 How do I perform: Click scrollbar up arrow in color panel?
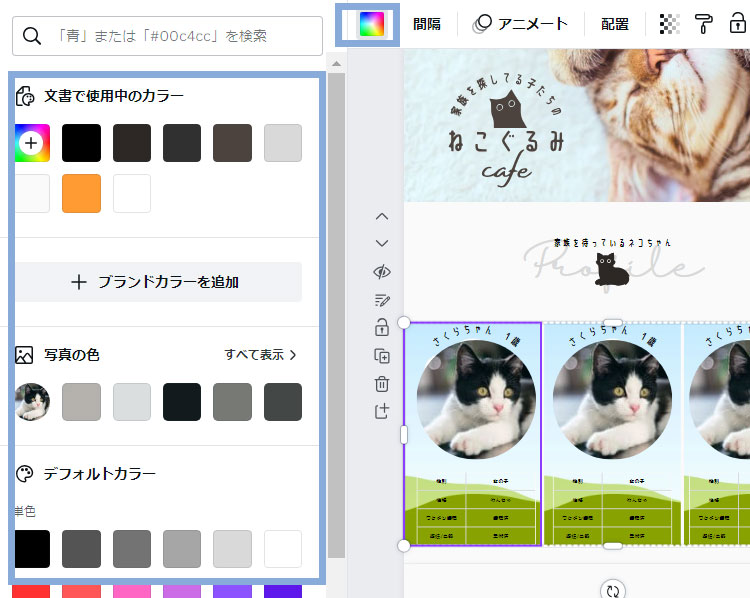click(337, 64)
